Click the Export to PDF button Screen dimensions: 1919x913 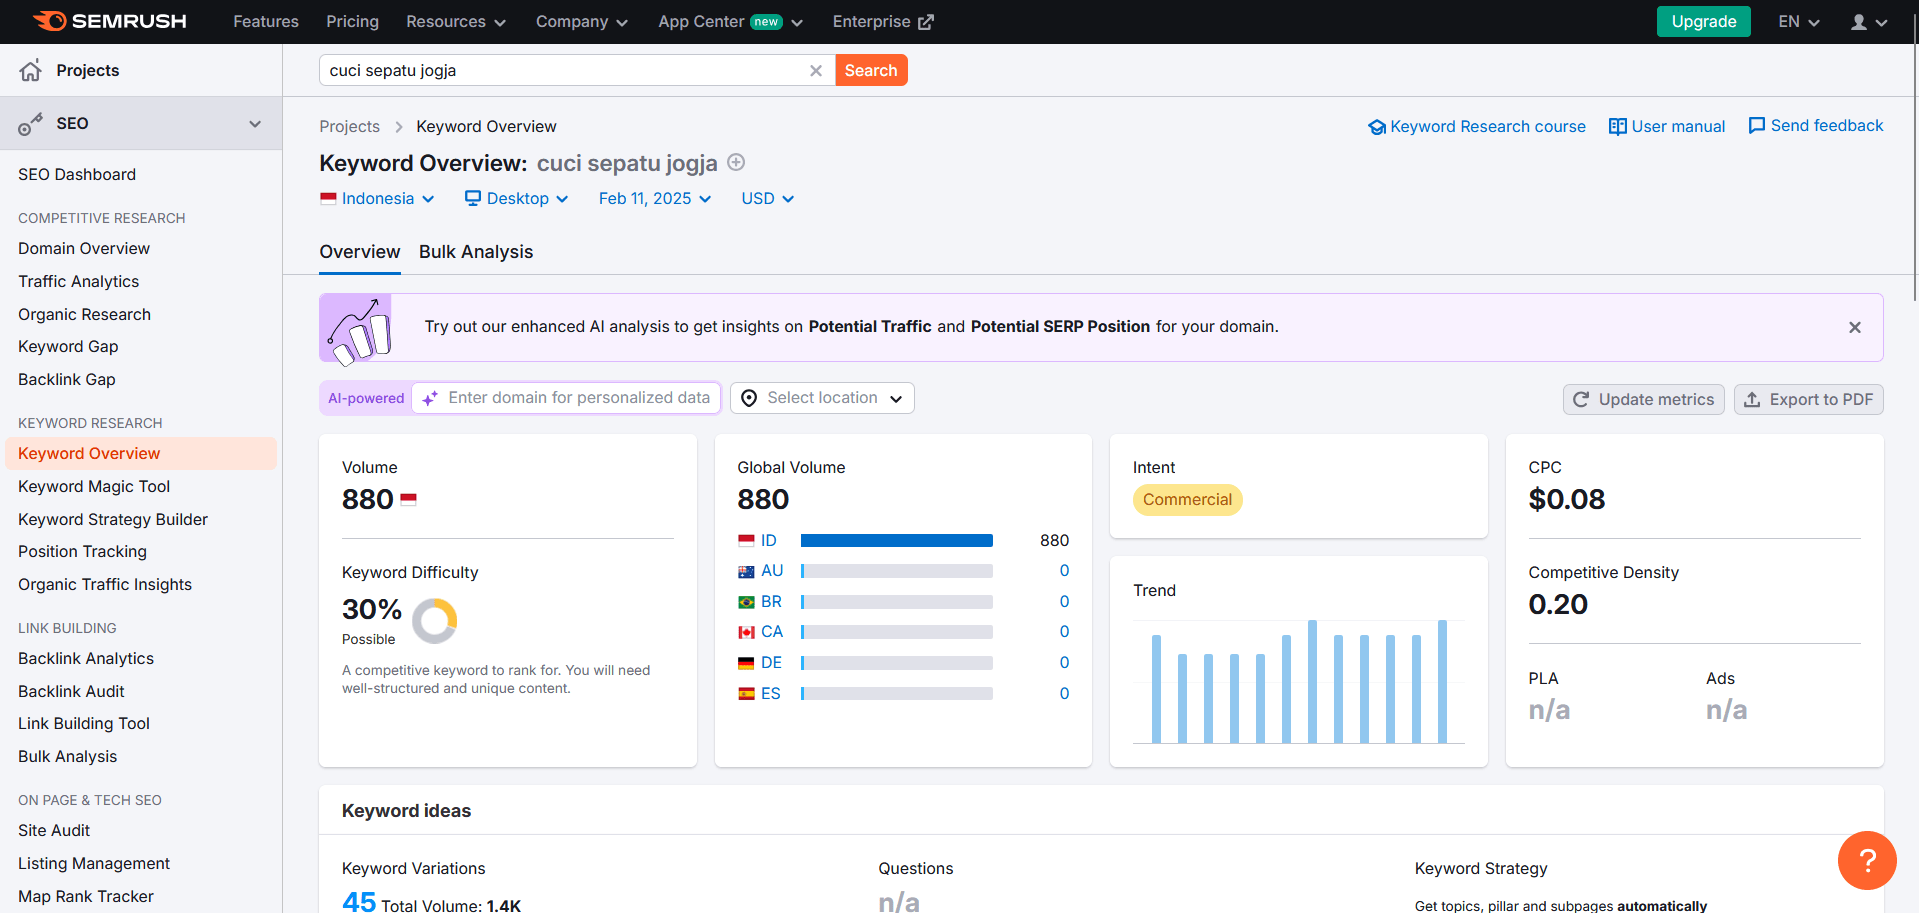point(1809,399)
